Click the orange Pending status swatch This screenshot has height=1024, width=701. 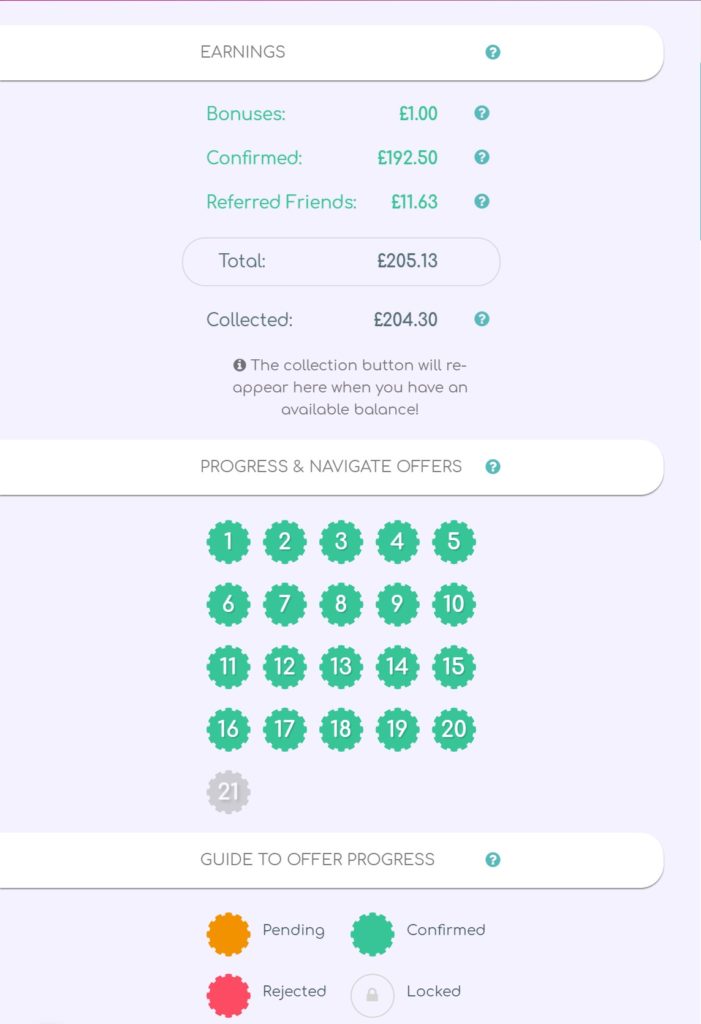click(x=228, y=934)
